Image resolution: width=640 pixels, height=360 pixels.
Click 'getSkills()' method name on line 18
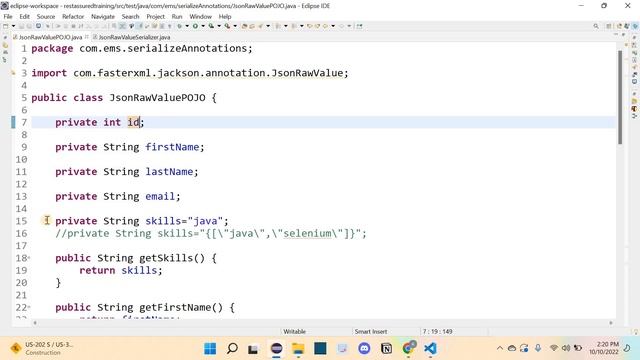(172, 258)
